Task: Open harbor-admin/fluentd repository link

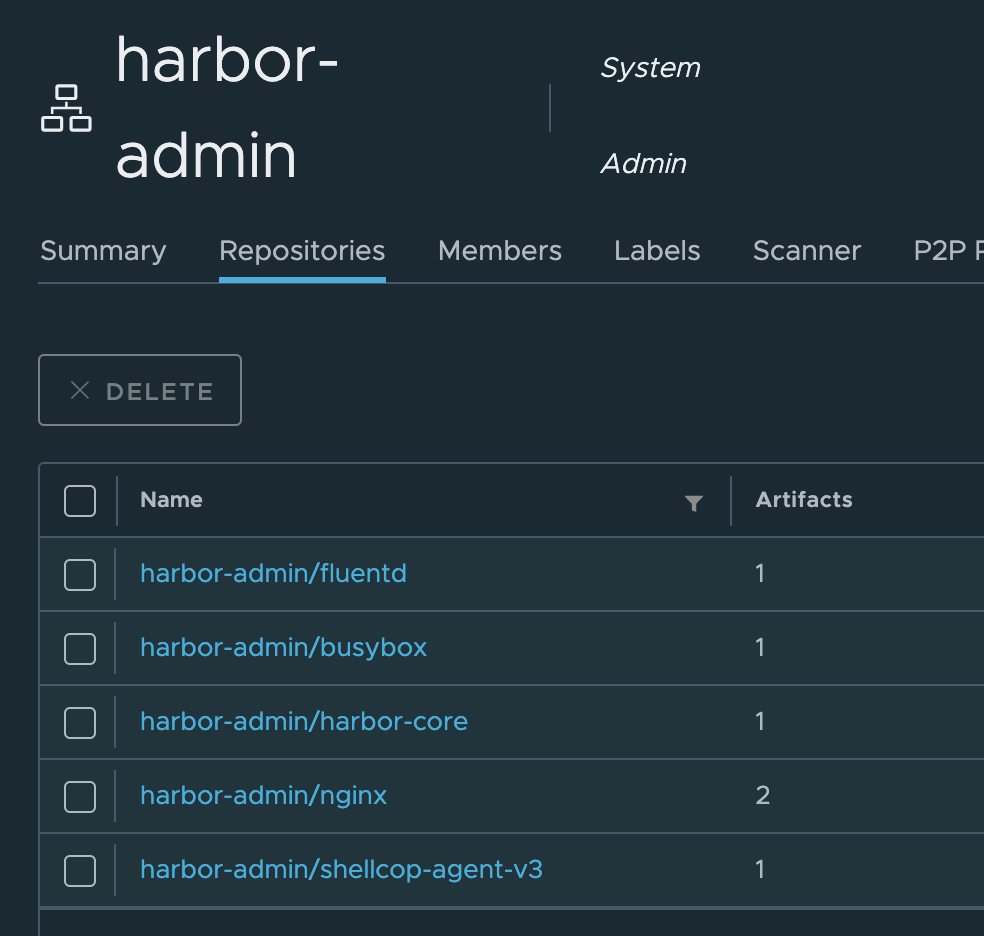Action: click(273, 573)
